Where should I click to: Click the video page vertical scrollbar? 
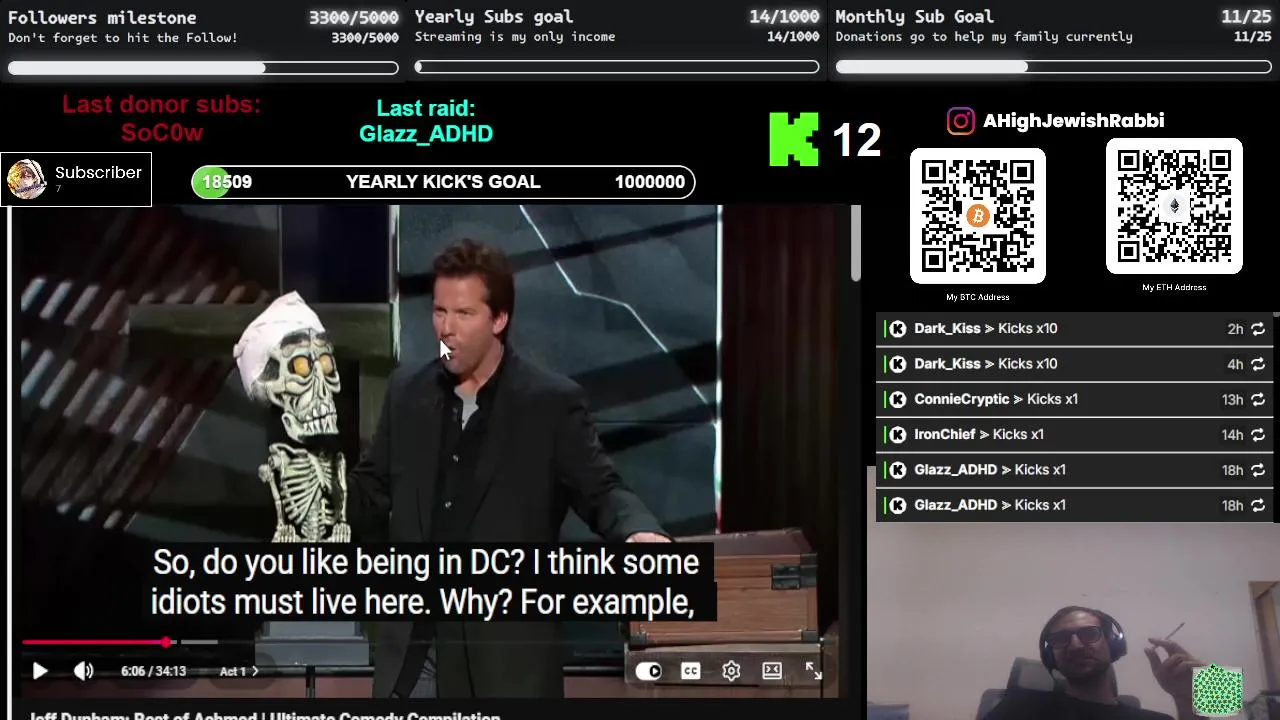pyautogui.click(x=856, y=243)
